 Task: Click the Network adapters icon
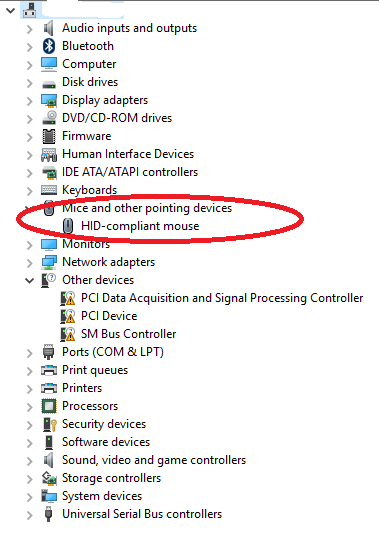tap(49, 262)
